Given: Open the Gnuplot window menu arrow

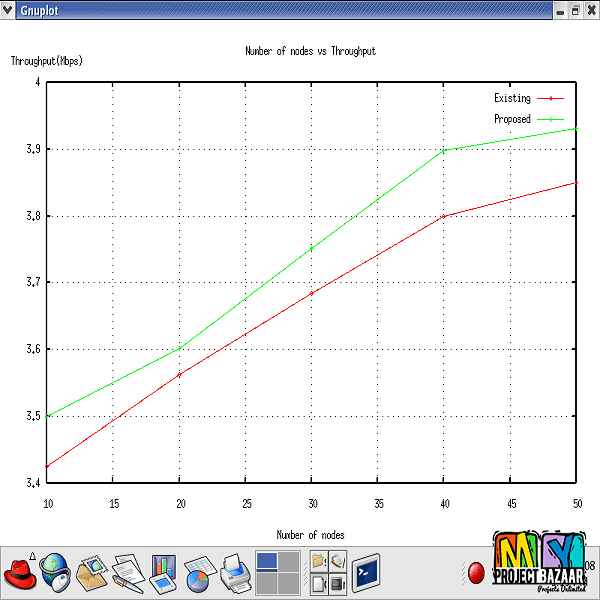Looking at the screenshot, I should (x=8, y=9).
